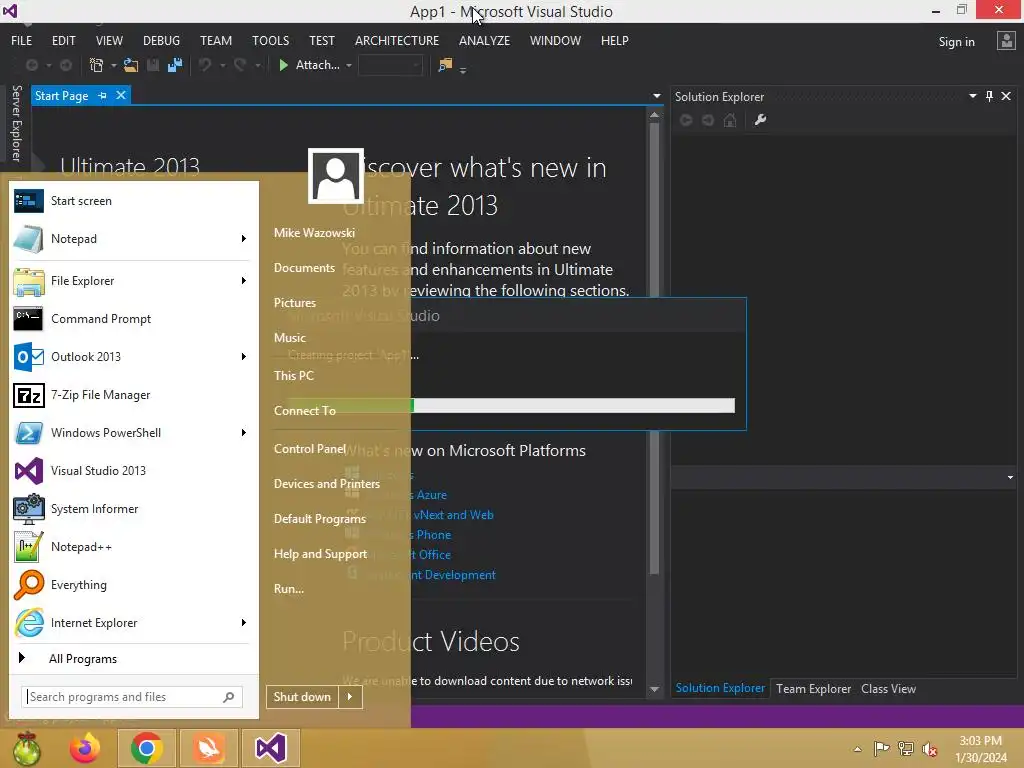1024x768 pixels.
Task: Click the Open File toolbar icon
Action: tap(131, 65)
